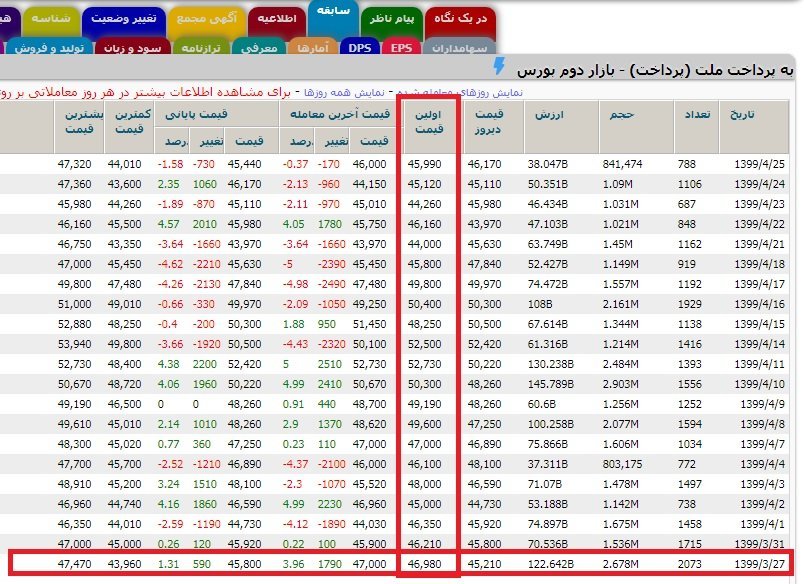Click the blue lightning bolt icon

click(500, 67)
